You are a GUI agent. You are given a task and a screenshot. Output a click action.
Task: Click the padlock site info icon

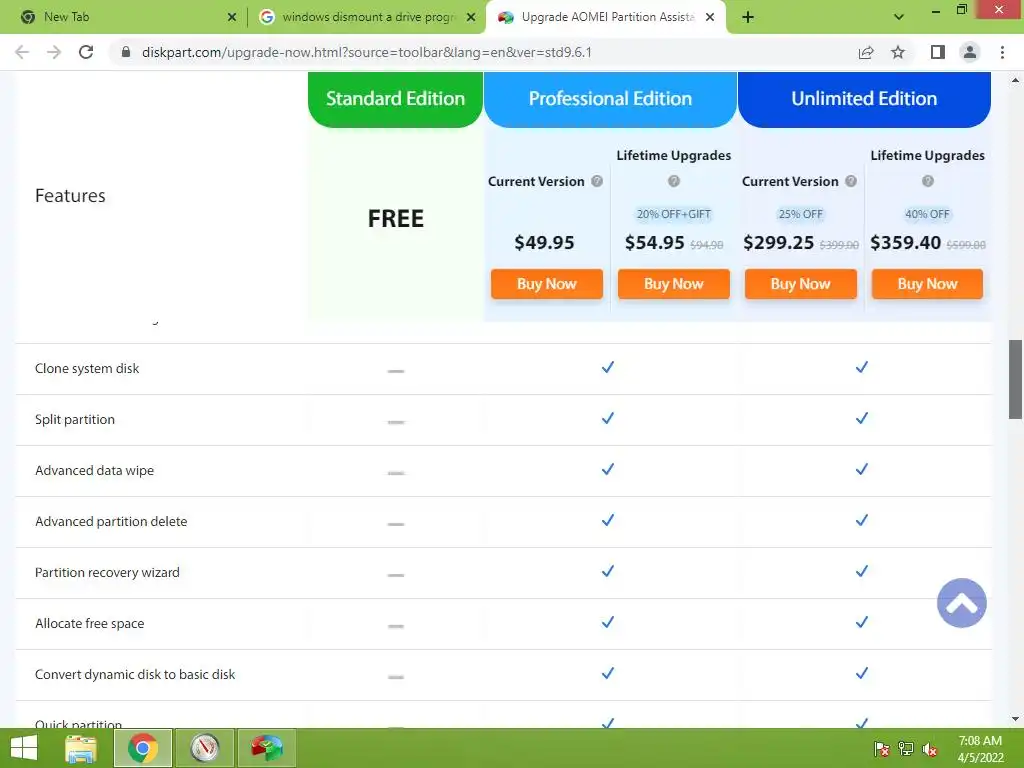coord(125,52)
